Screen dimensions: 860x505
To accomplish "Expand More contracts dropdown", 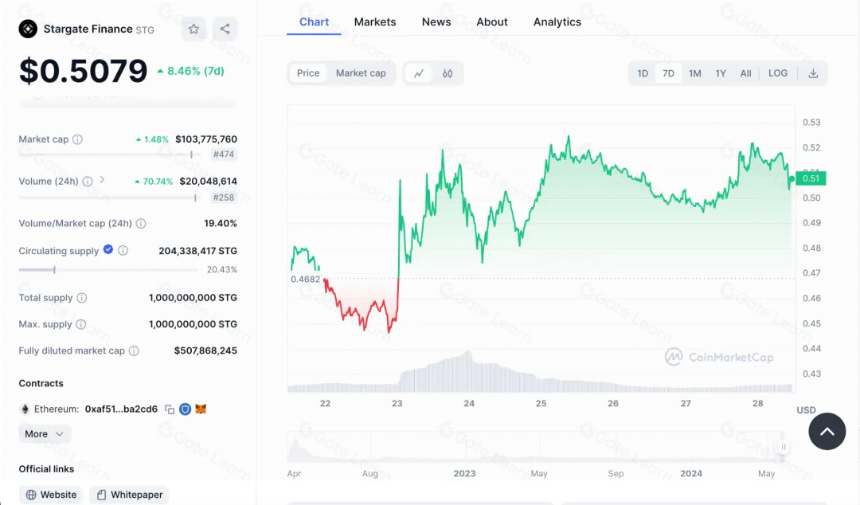I will coord(44,434).
